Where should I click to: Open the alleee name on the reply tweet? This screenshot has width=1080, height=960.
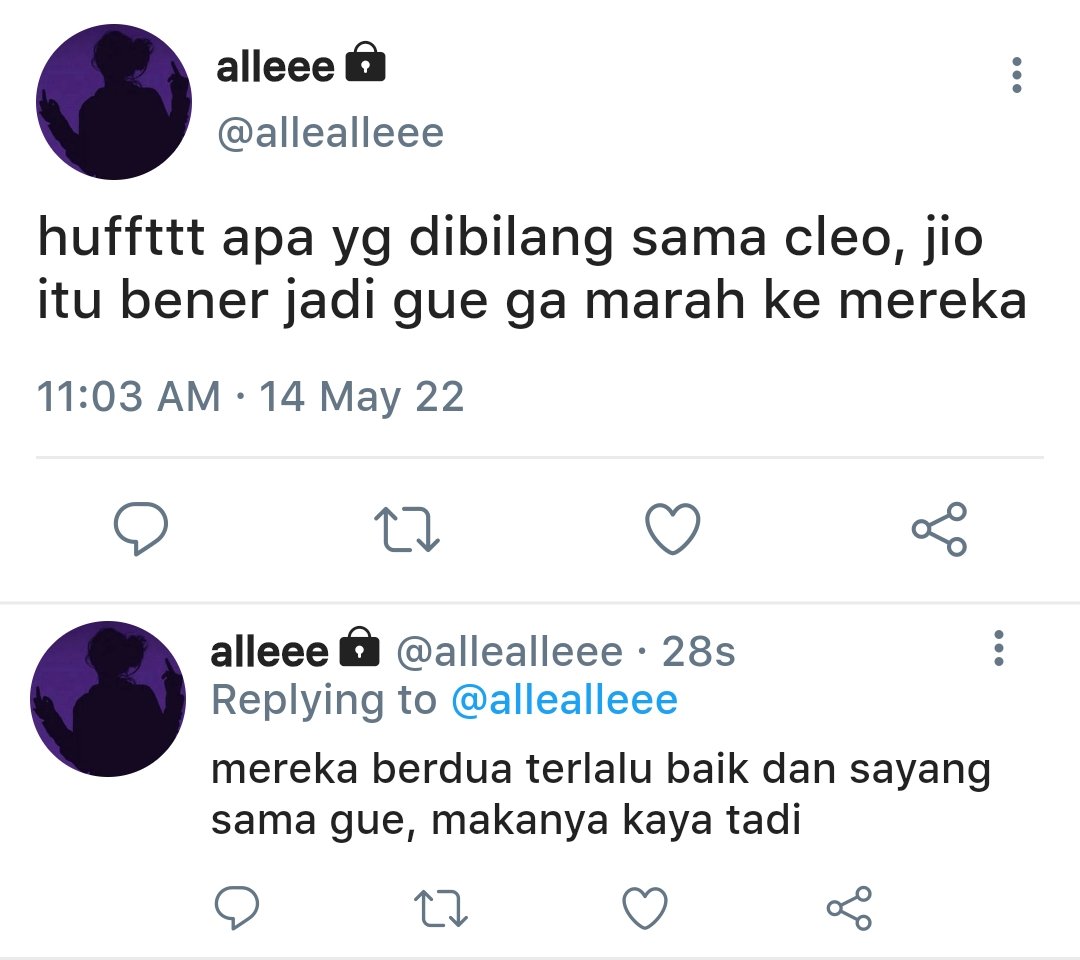click(269, 651)
